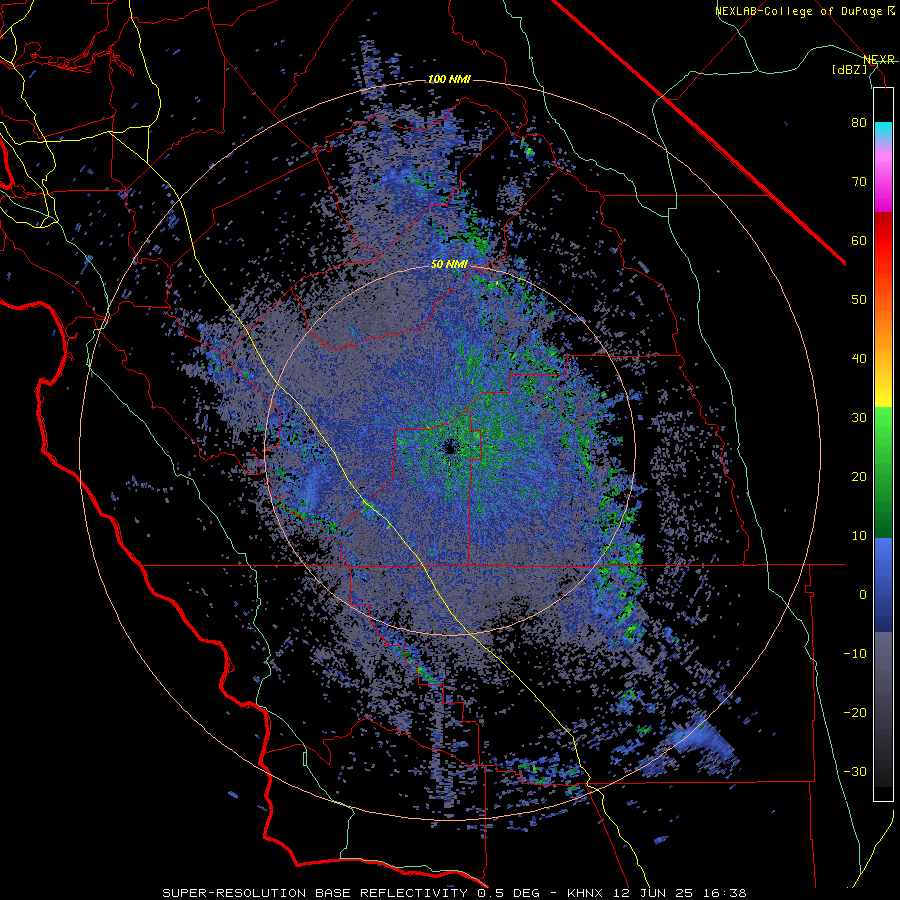Click the KHNX station ID in the caption
The width and height of the screenshot is (900, 900).
pos(587,893)
